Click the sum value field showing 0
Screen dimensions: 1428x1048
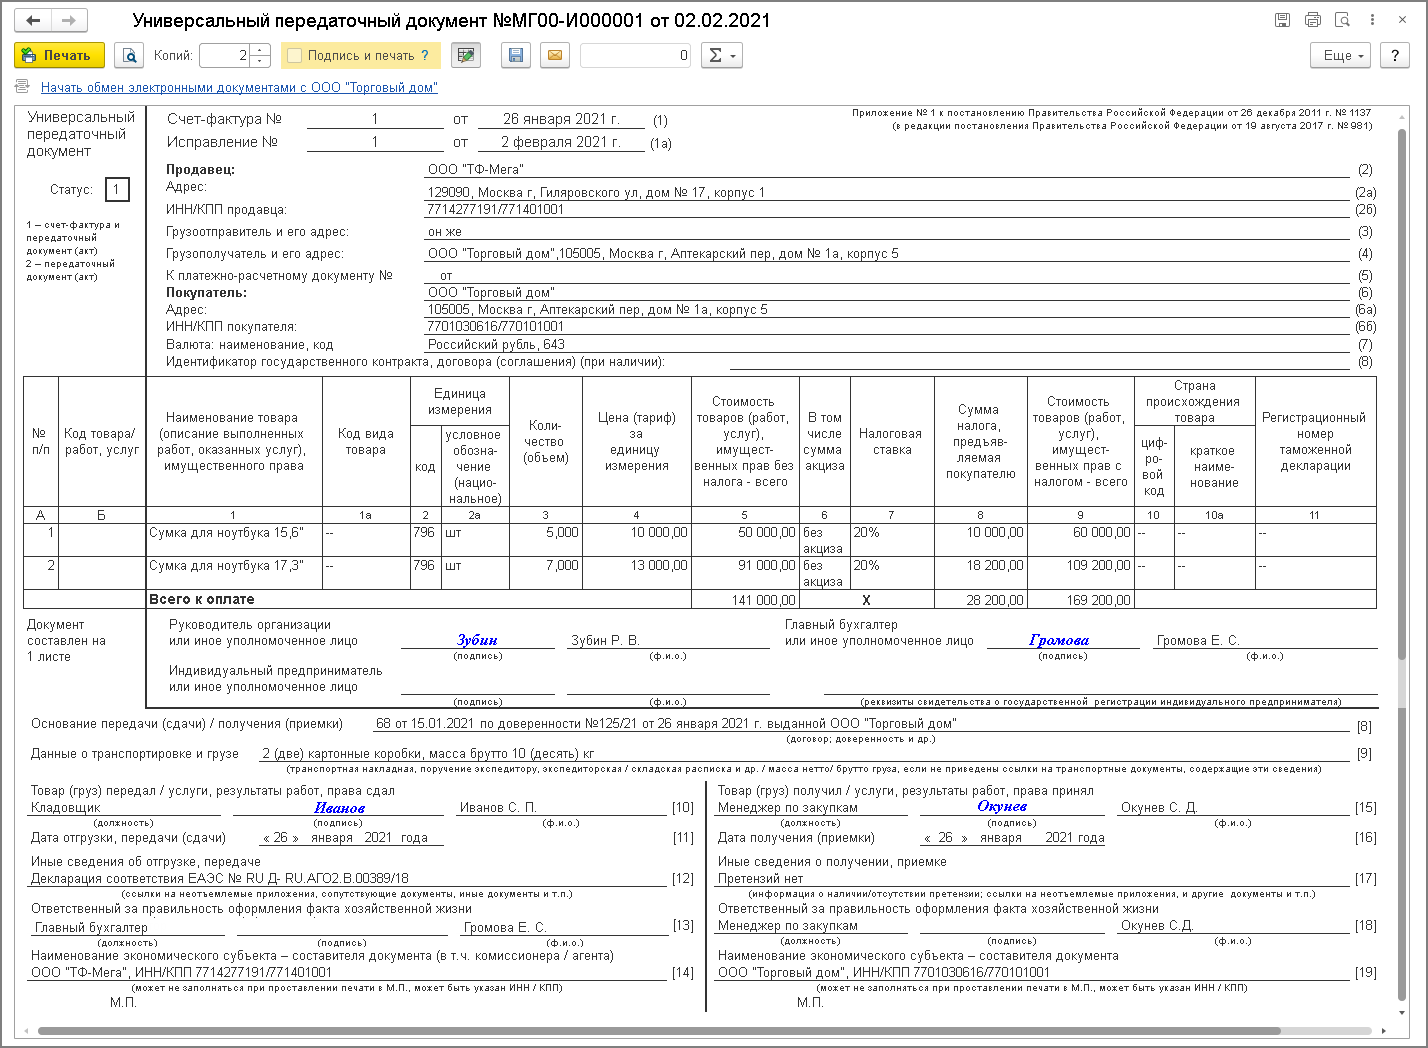tap(635, 56)
